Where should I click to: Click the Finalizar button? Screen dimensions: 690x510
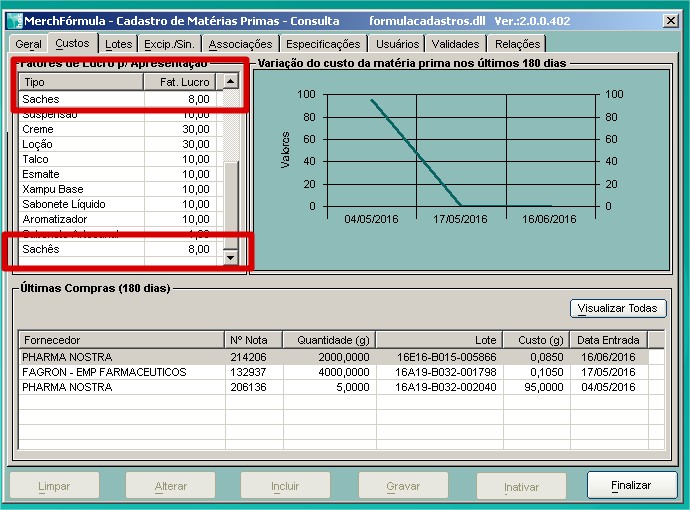631,486
